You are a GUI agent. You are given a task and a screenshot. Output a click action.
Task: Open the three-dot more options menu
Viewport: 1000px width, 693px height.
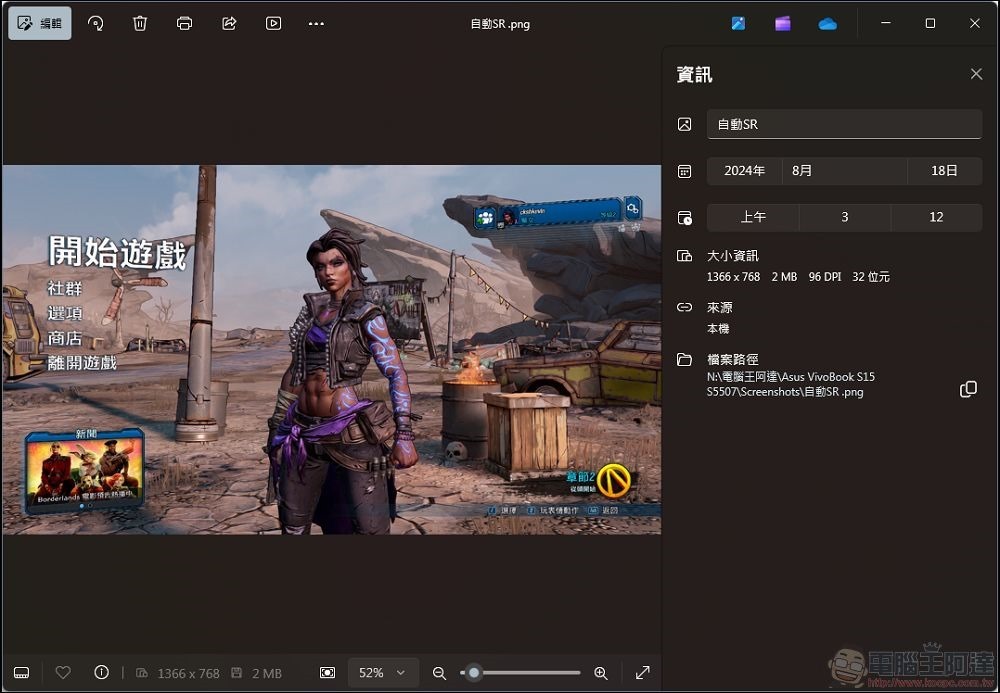316,24
